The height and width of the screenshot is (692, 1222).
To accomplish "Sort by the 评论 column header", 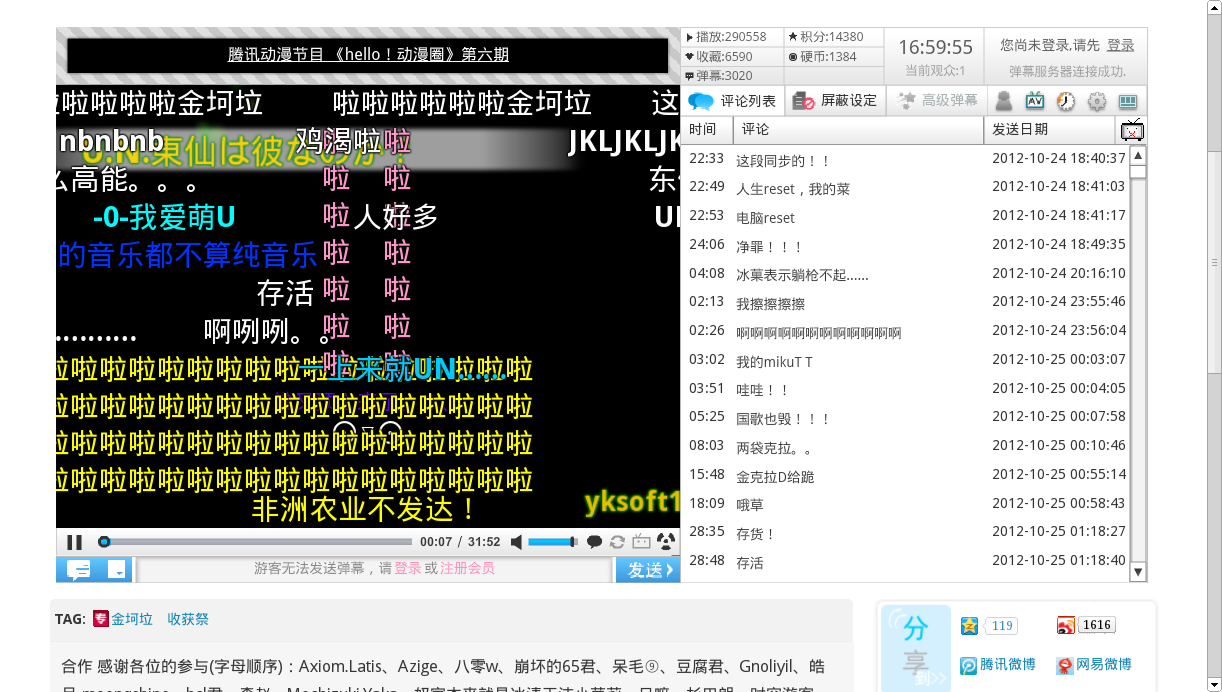I will [x=858, y=129].
